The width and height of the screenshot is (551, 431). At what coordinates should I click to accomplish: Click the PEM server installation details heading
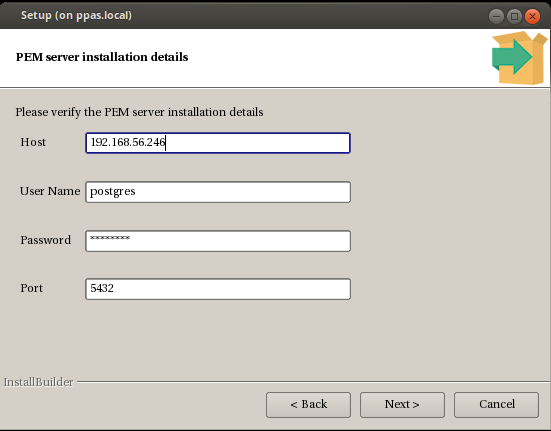[102, 57]
